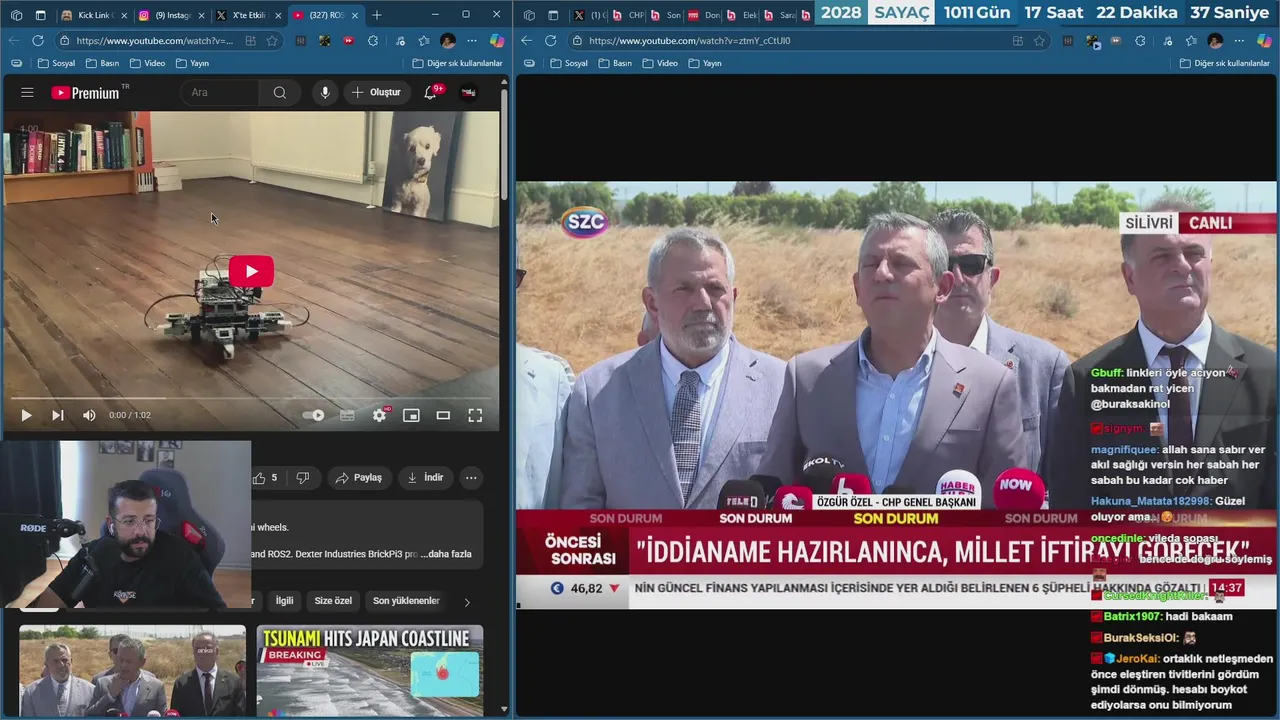Click the video progress bar

point(250,398)
